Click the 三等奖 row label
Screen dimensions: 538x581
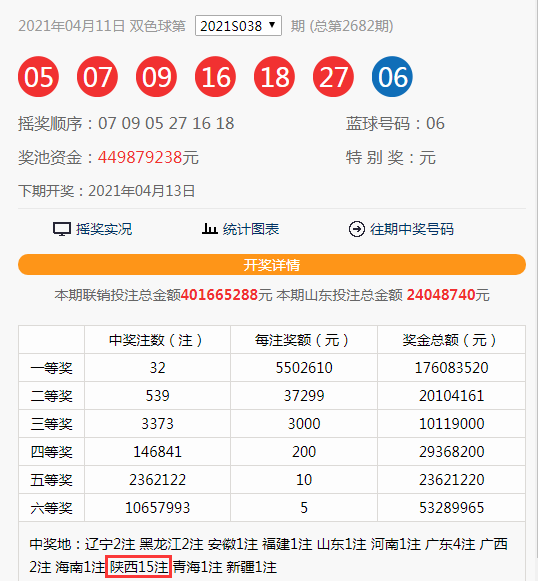(52, 424)
